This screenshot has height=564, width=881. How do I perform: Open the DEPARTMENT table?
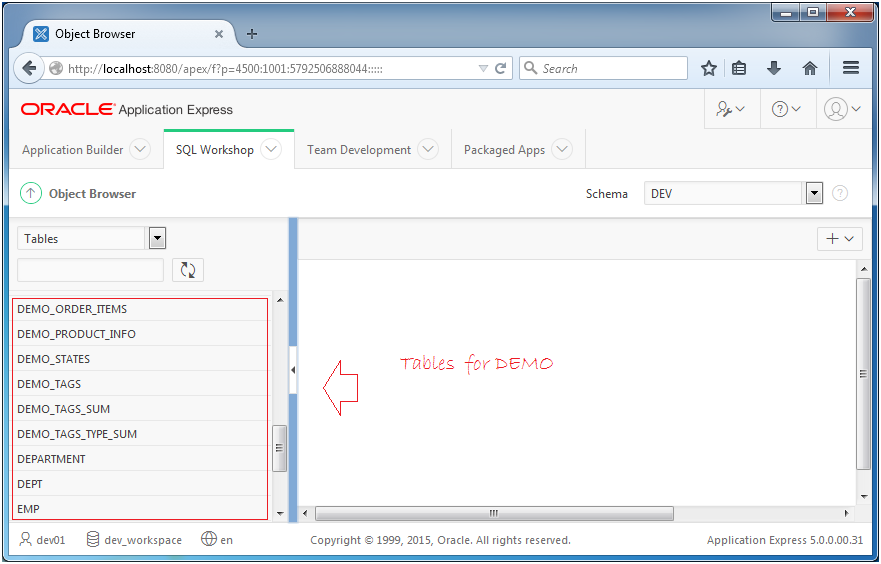[140, 459]
